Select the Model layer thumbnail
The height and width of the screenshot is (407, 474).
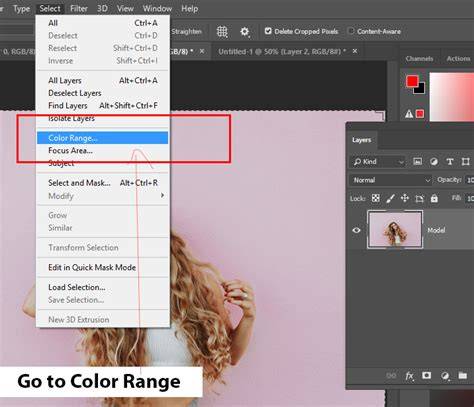click(x=395, y=230)
